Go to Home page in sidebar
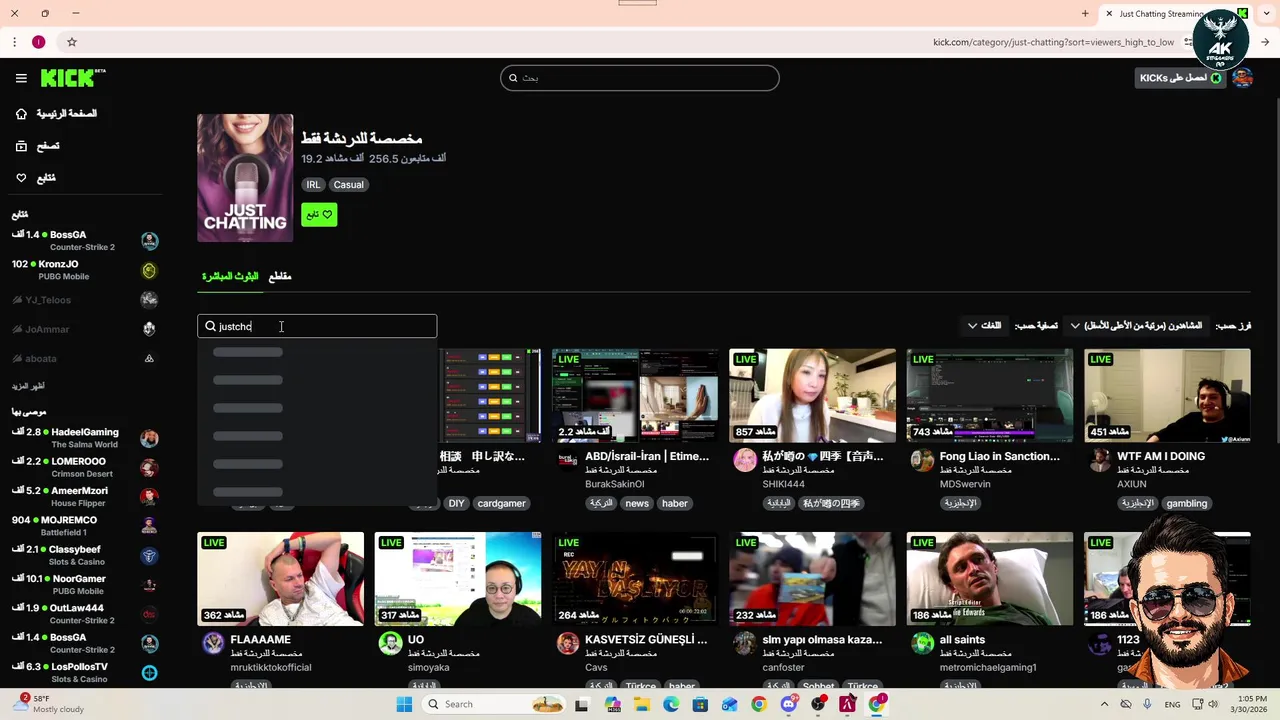 point(56,114)
